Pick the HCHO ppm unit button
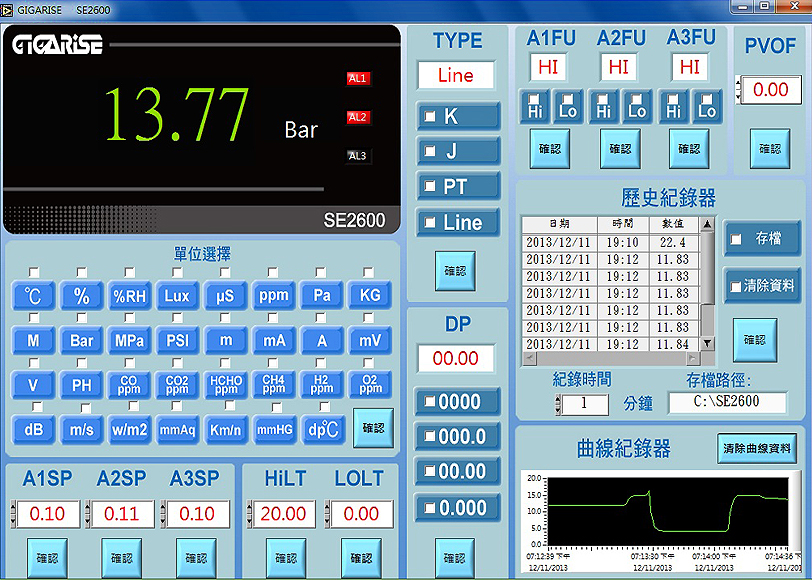The width and height of the screenshot is (812, 580). [225, 385]
